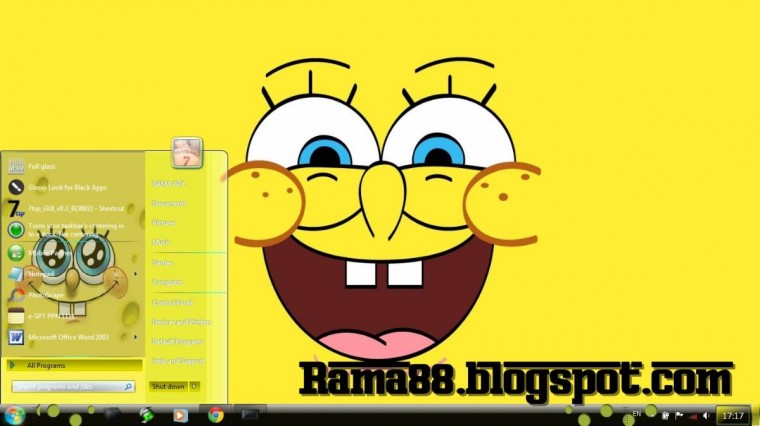Open the Shut down options arrow
Screen dimensions: 760x426
point(194,386)
